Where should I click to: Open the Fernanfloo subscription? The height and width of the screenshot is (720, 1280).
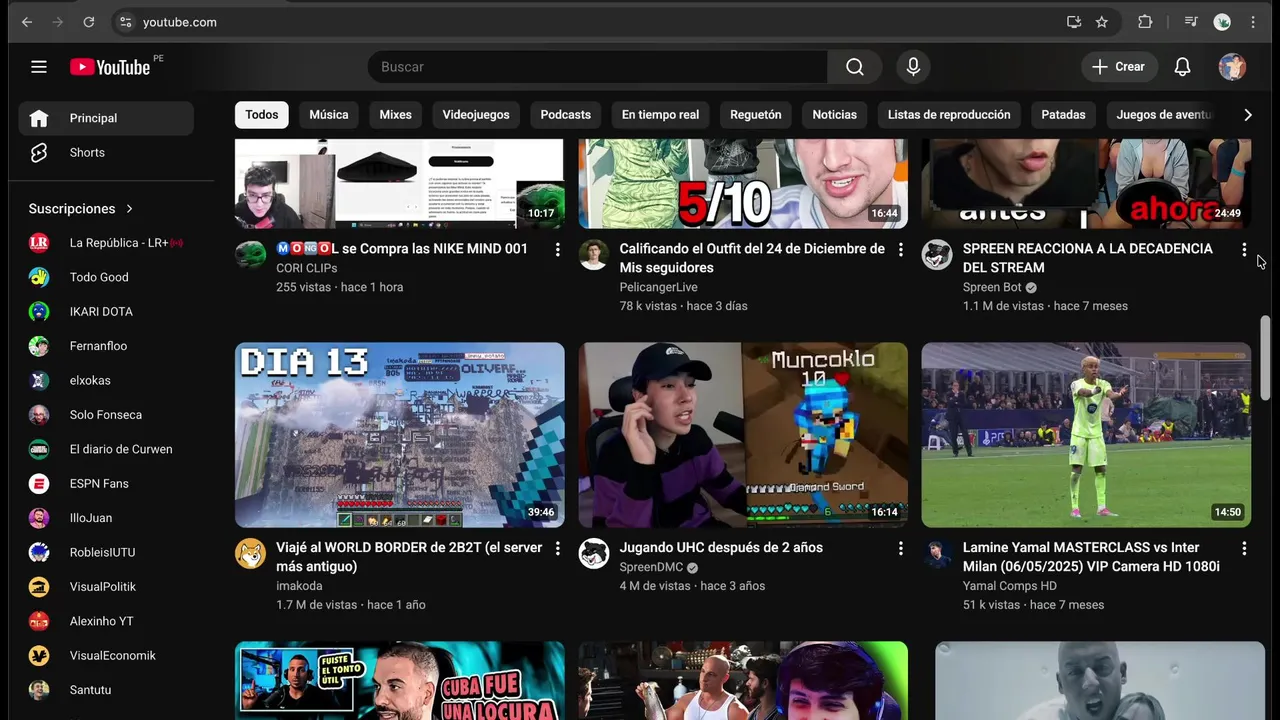(106, 346)
